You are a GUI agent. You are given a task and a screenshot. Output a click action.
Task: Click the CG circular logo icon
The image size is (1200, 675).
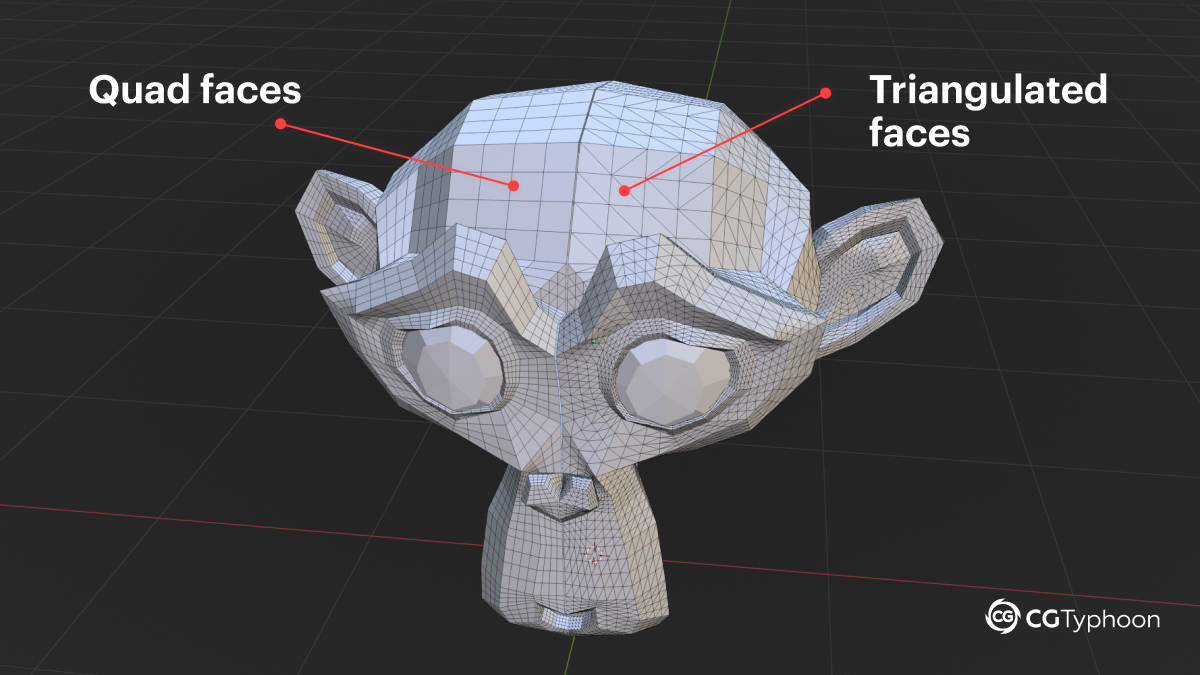coord(1003,617)
